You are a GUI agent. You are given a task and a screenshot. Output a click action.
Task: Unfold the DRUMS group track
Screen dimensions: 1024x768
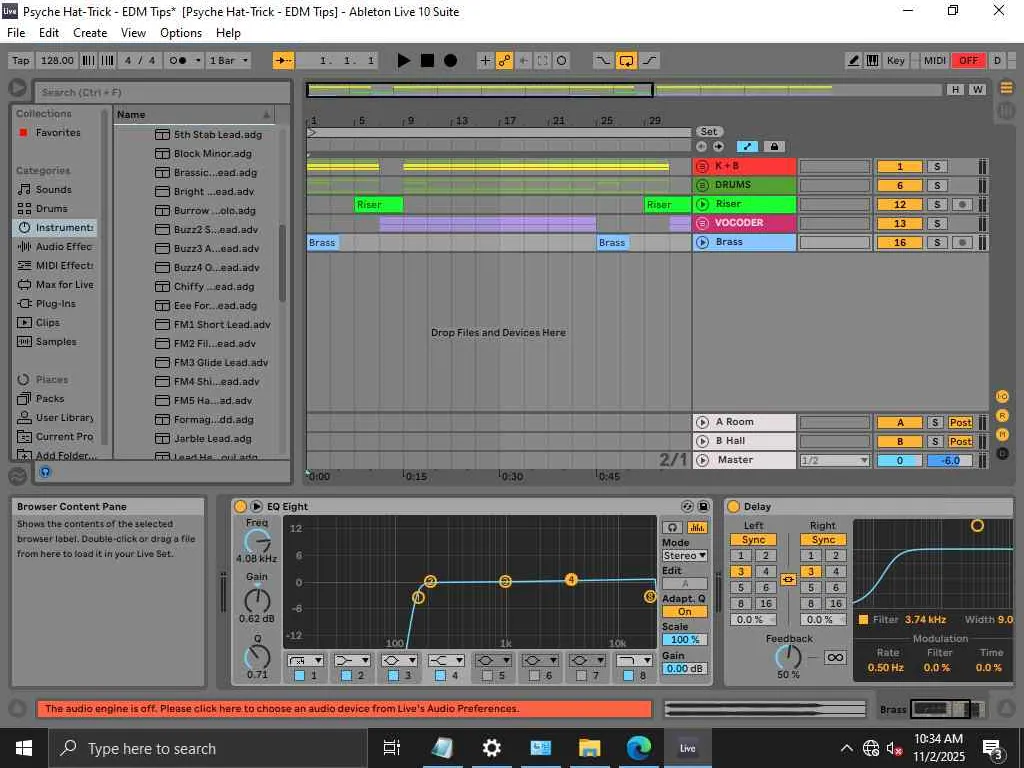pos(703,185)
